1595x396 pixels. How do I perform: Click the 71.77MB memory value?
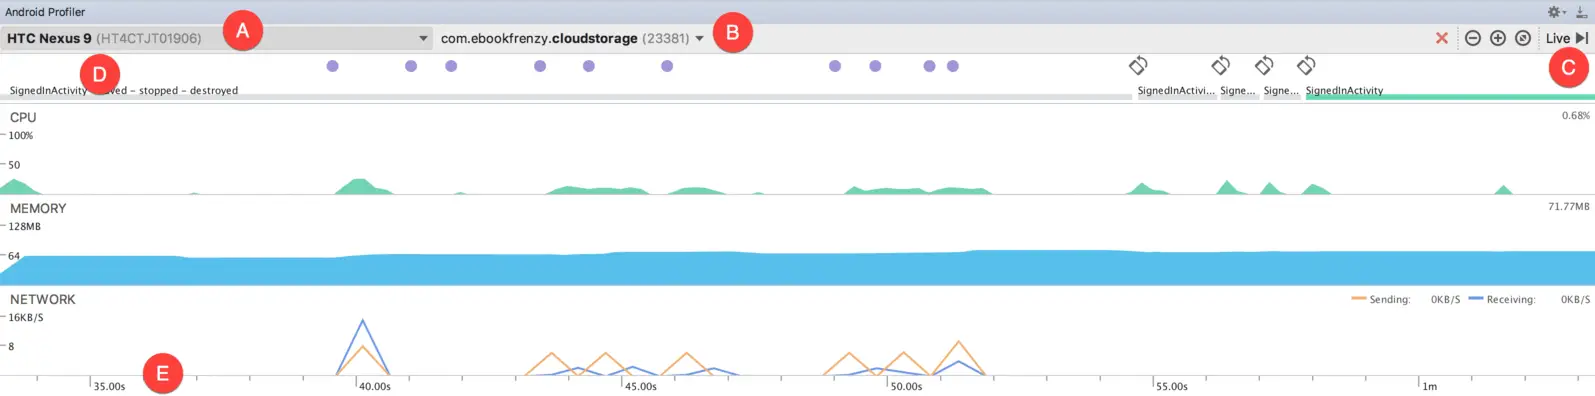coord(1568,207)
